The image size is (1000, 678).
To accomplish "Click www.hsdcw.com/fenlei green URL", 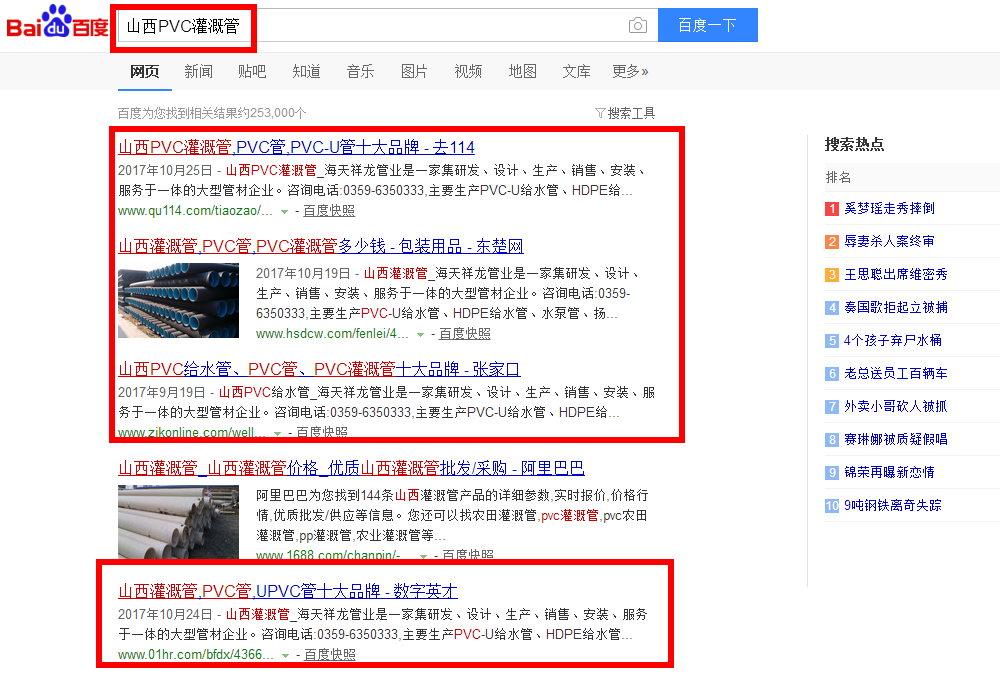I will pyautogui.click(x=332, y=334).
